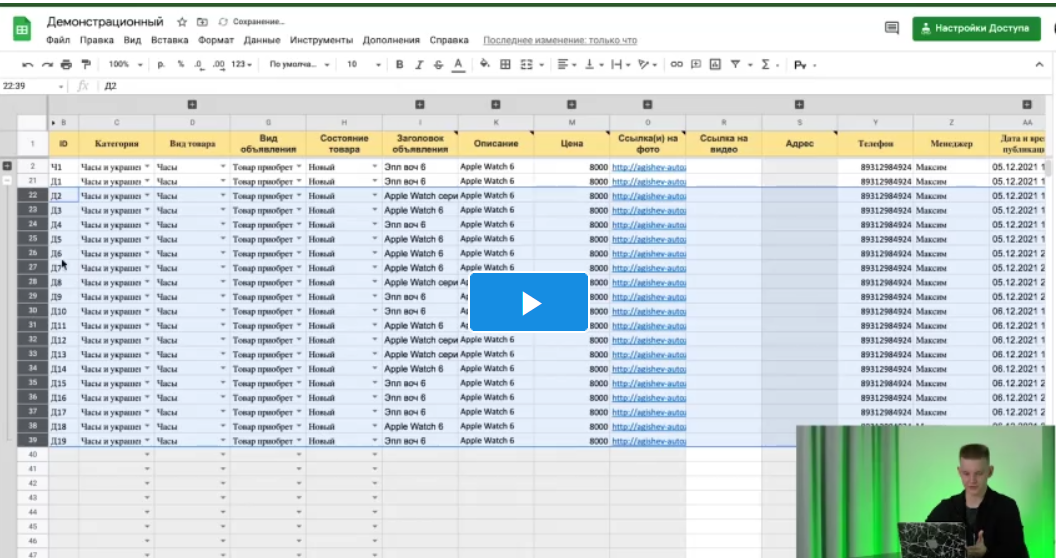Click the insert link icon
The height and width of the screenshot is (558, 1056).
tap(676, 65)
